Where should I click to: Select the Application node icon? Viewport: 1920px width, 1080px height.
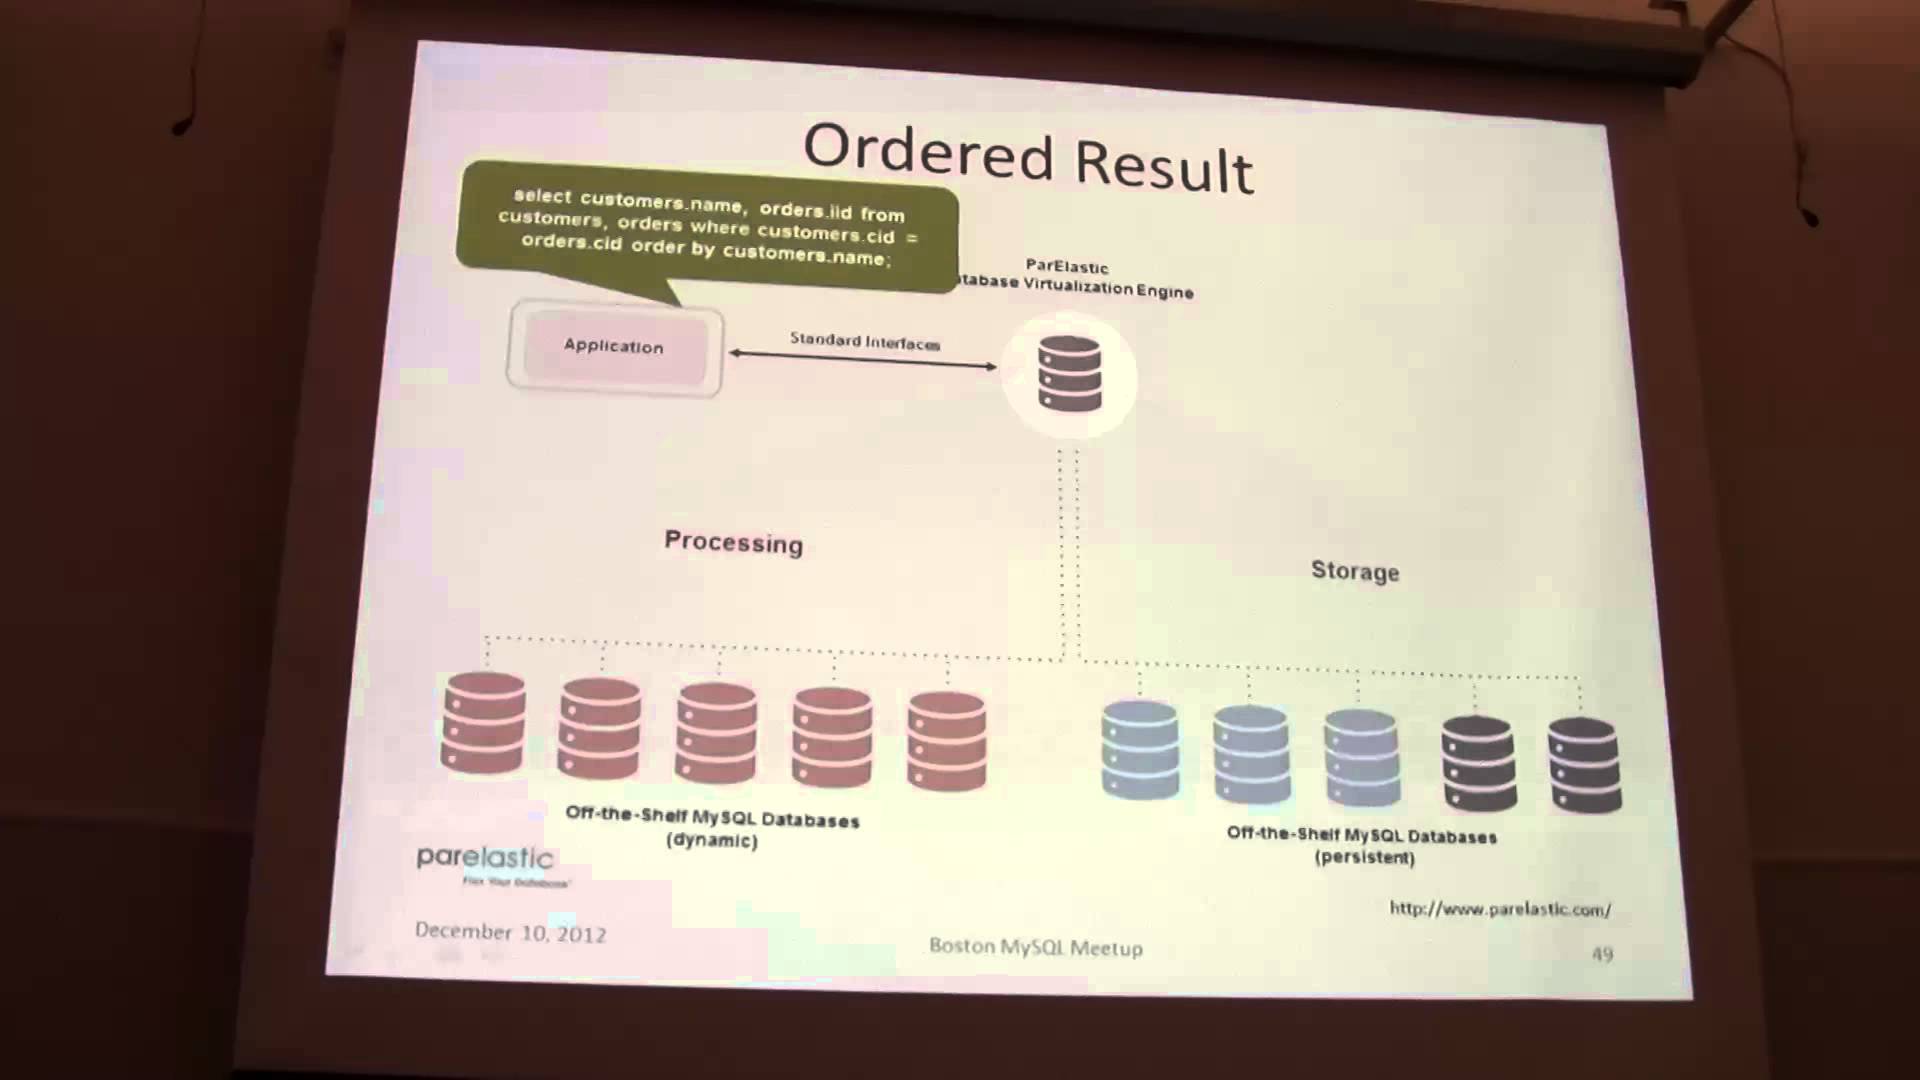(613, 347)
